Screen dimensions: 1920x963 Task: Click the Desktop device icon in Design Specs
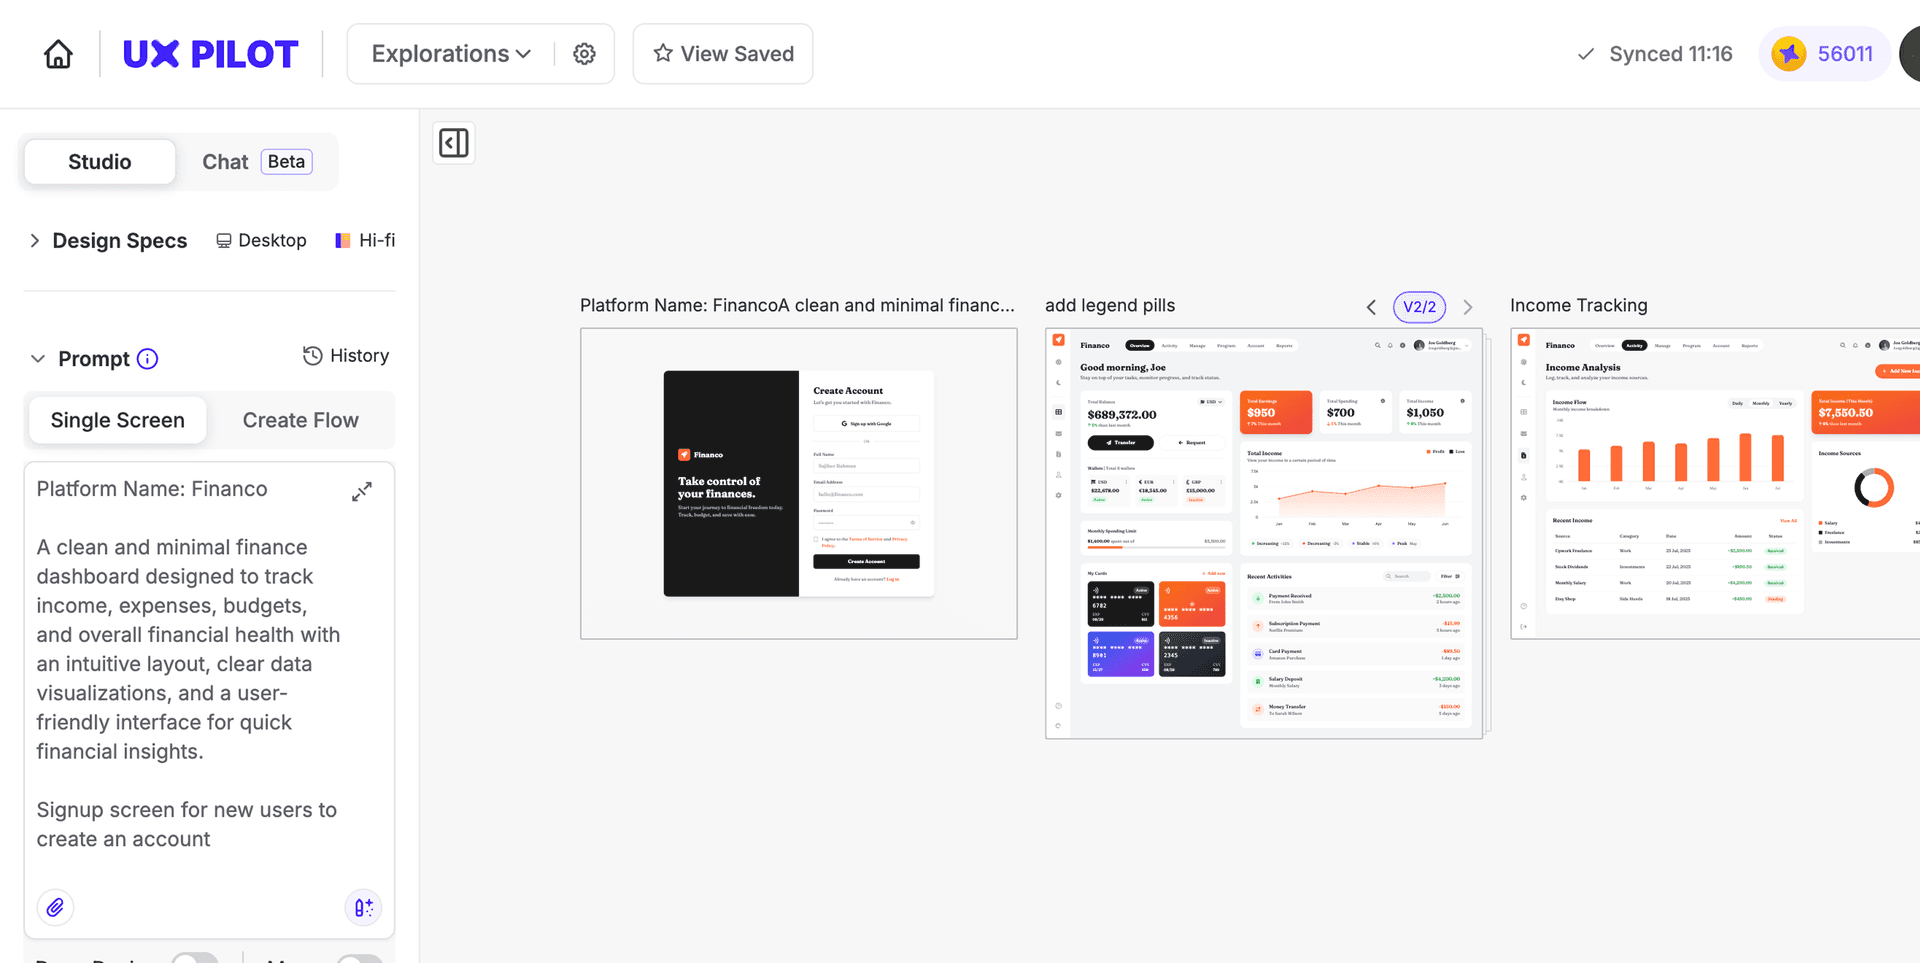point(222,240)
